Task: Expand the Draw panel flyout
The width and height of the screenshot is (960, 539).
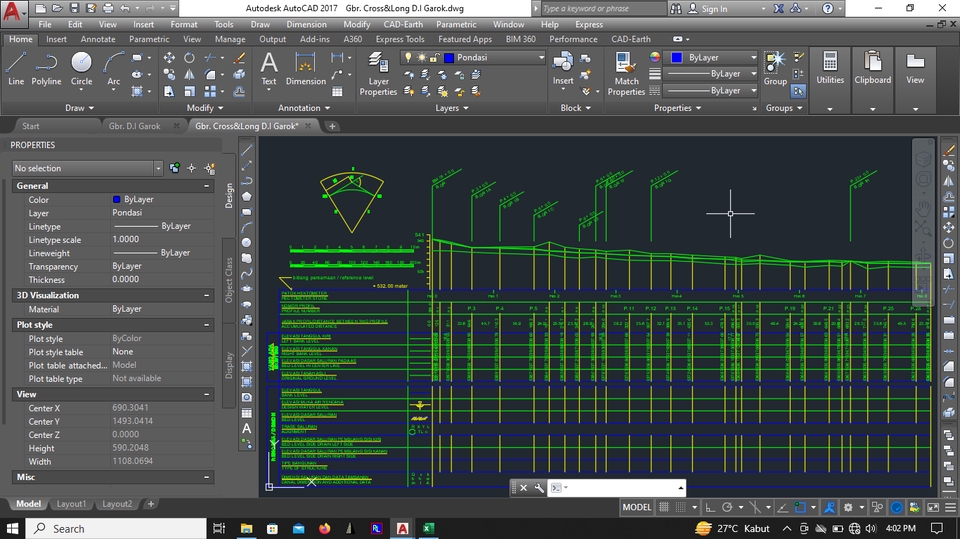Action: tap(80, 108)
